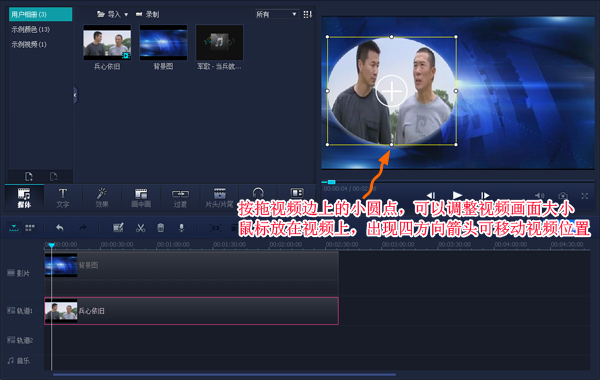Enter fullscreen preview mode
600x380 pixels.
click(584, 196)
